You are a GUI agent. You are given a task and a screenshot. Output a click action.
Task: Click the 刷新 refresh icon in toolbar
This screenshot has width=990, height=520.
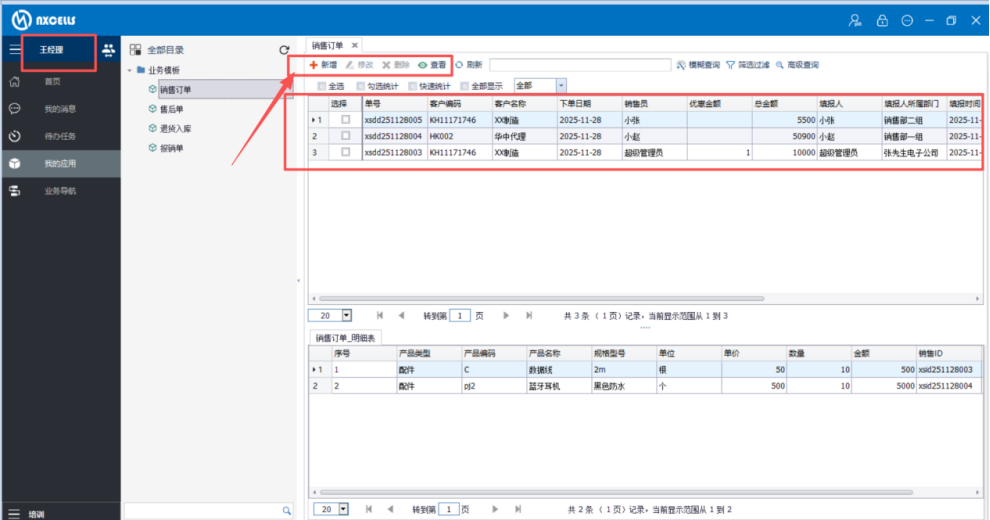point(460,65)
